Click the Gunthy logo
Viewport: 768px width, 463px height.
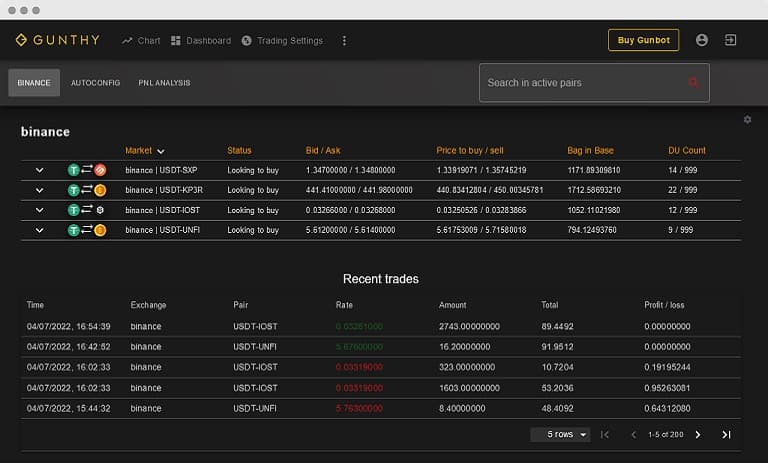point(58,40)
